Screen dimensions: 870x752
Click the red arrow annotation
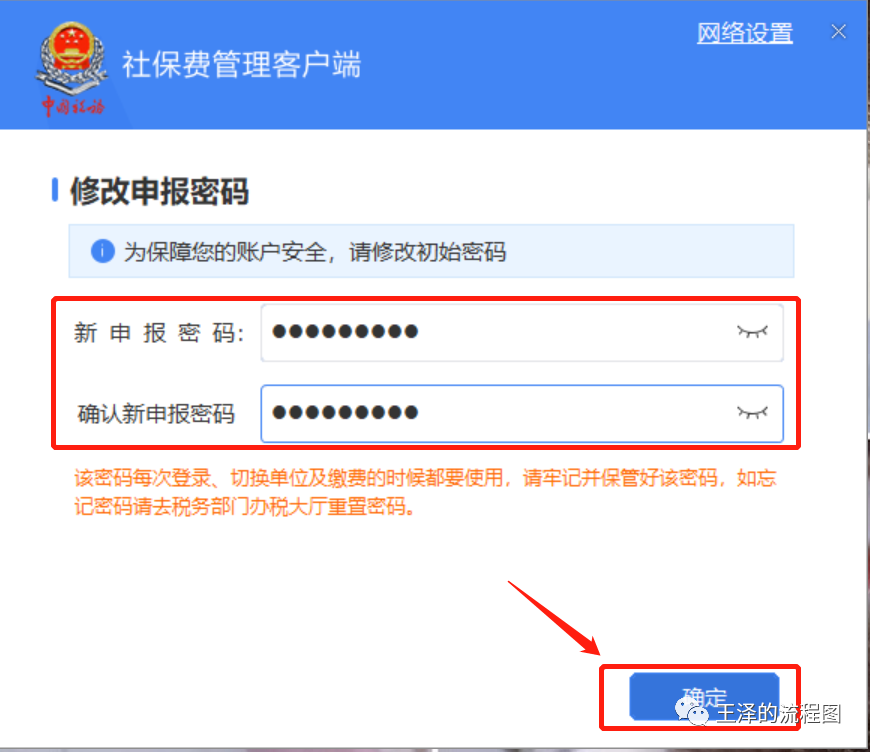(554, 618)
